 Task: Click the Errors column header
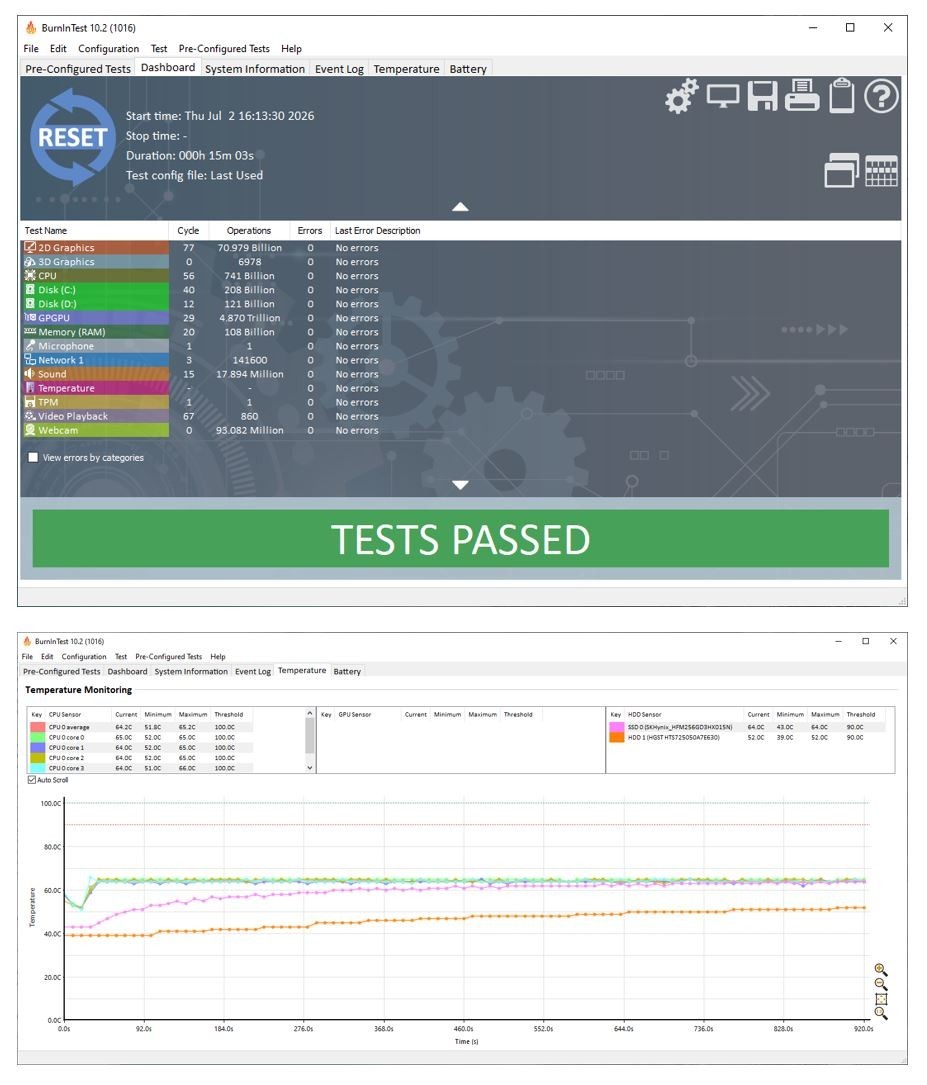[309, 230]
